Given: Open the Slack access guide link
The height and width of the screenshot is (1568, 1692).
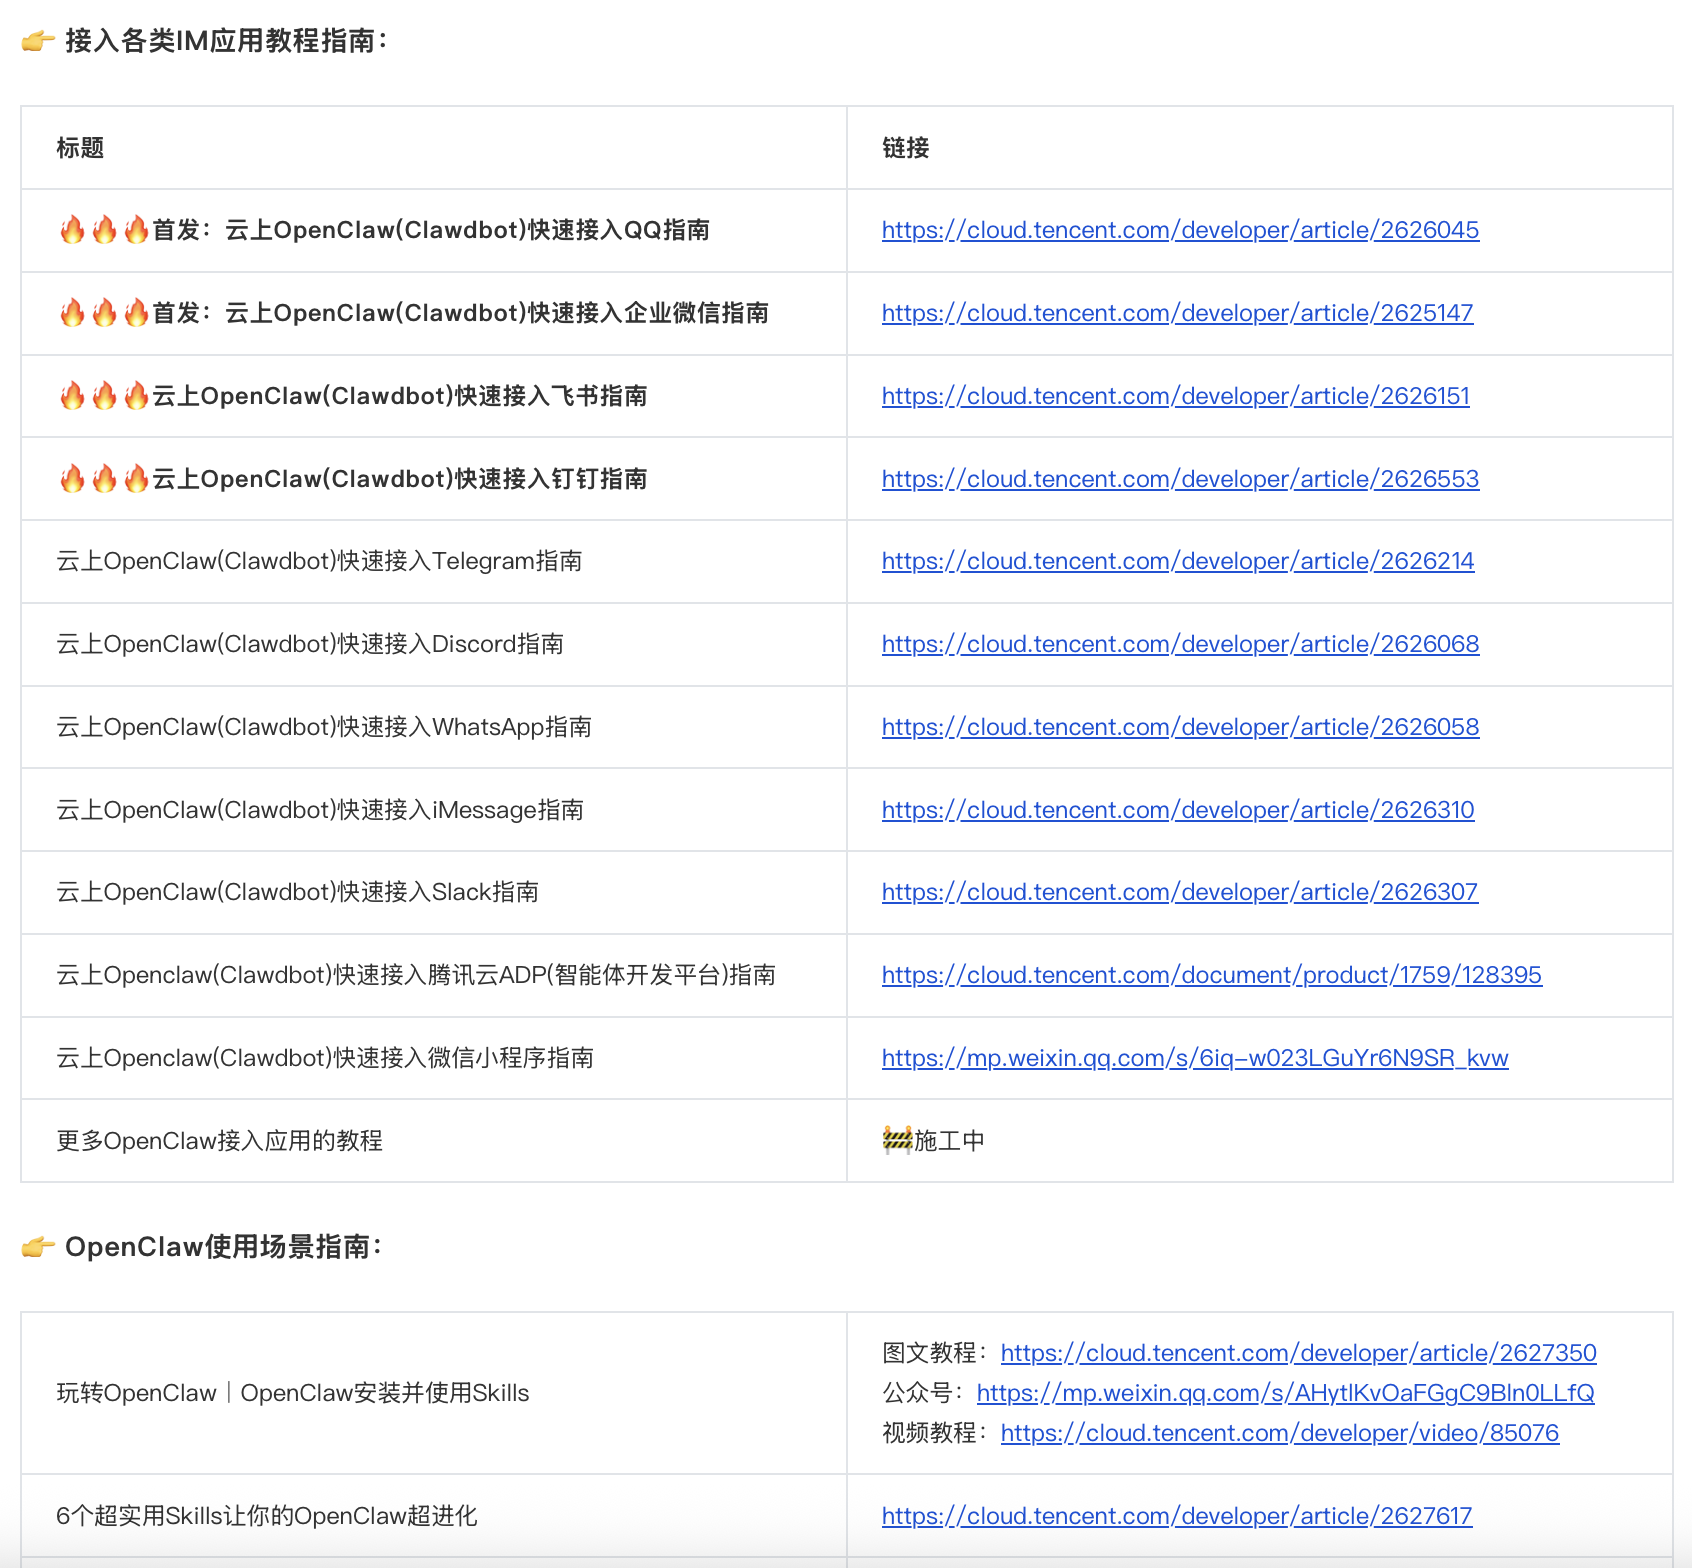Looking at the screenshot, I should point(1179,892).
